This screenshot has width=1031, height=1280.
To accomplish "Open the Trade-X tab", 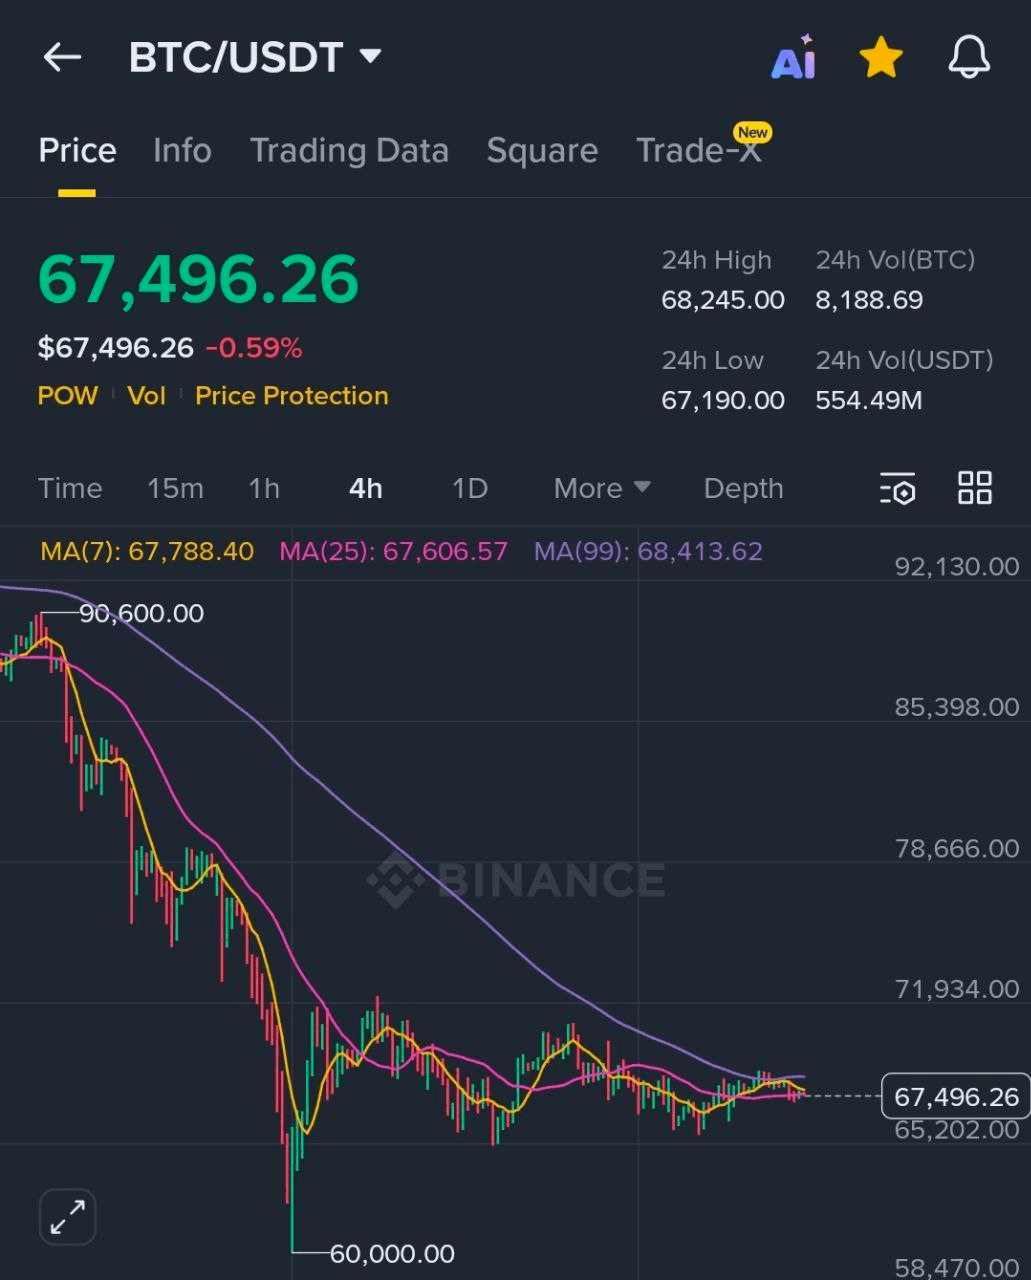I will pyautogui.click(x=699, y=151).
